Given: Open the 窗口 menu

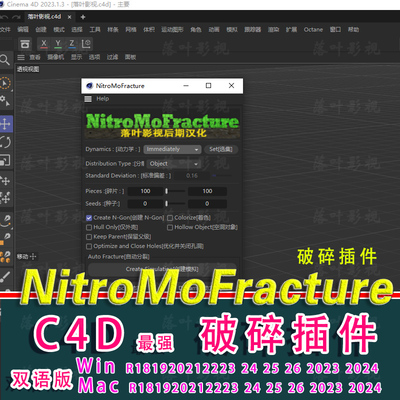Looking at the screenshot, I should pyautogui.click(x=335, y=29).
